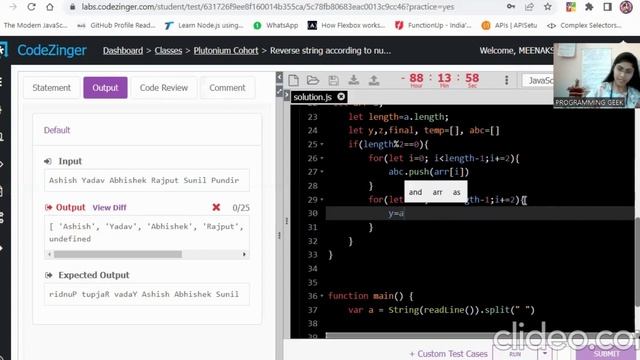This screenshot has width=640, height=360.
Task: Download code using download icon
Action: (353, 80)
